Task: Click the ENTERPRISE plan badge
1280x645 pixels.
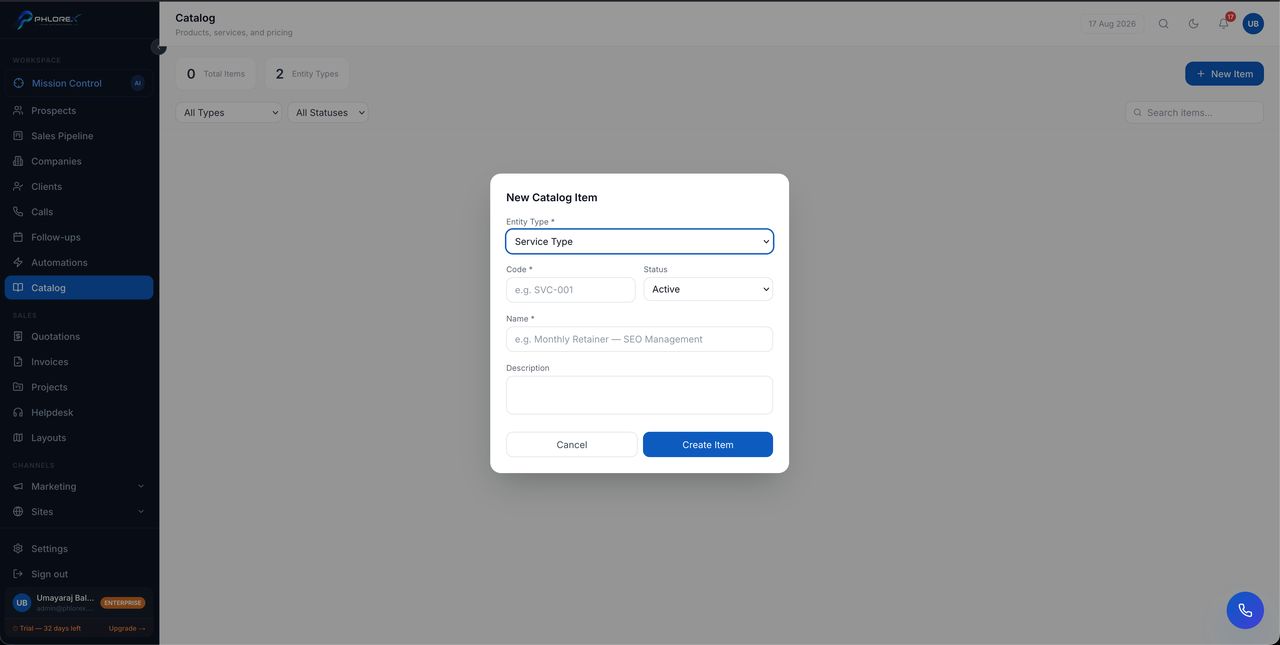Action: tap(123, 603)
